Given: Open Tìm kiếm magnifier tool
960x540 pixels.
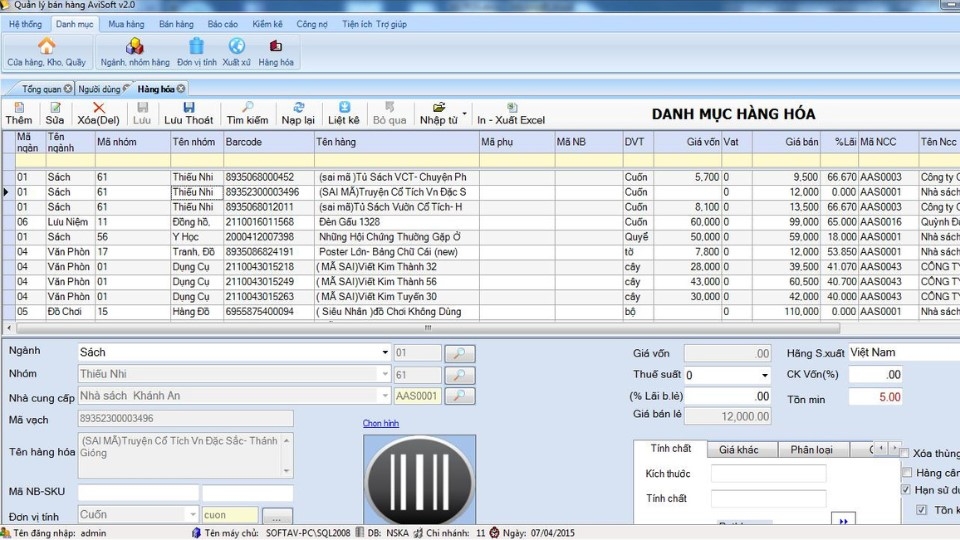Looking at the screenshot, I should click(x=247, y=108).
